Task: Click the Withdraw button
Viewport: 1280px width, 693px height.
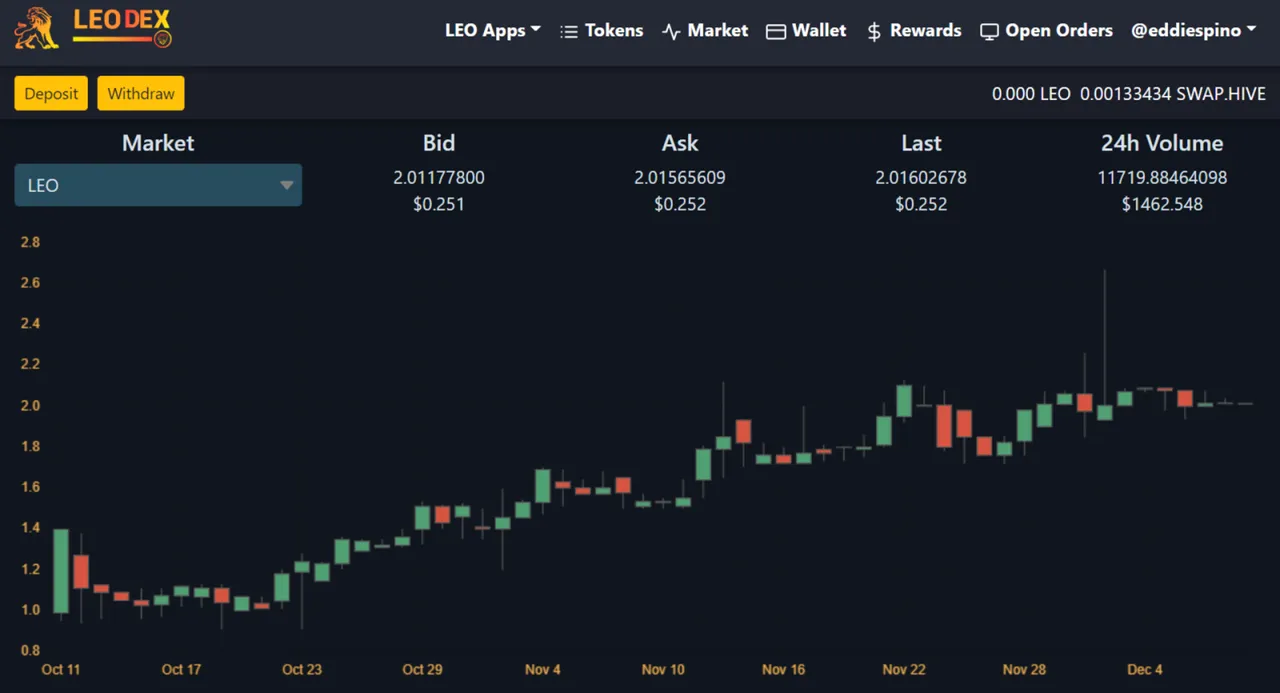Action: [141, 93]
